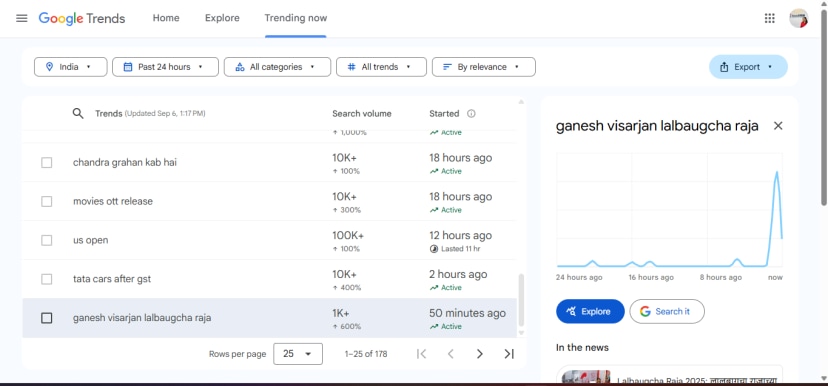Click the Search volume column header

click(x=362, y=114)
